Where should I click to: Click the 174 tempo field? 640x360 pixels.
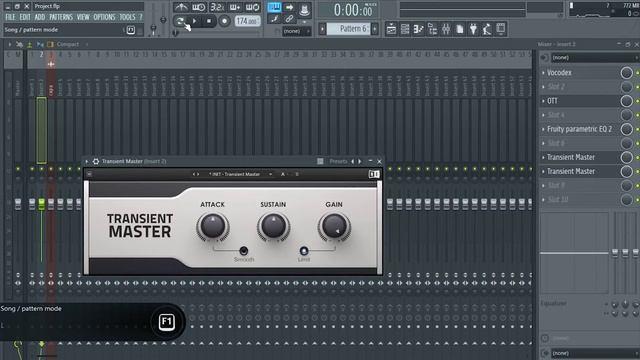pyautogui.click(x=247, y=21)
